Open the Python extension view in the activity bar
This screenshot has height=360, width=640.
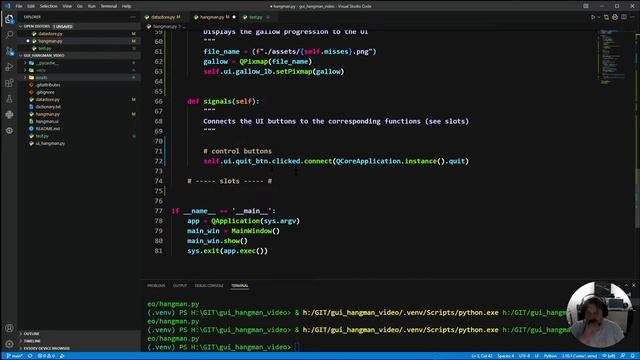point(9,115)
